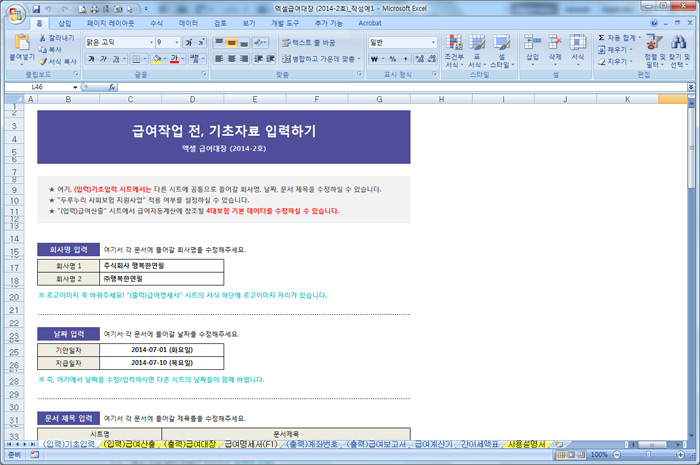This screenshot has width=700, height=465.
Task: Open borders dropdown arrow
Action: 145,59
